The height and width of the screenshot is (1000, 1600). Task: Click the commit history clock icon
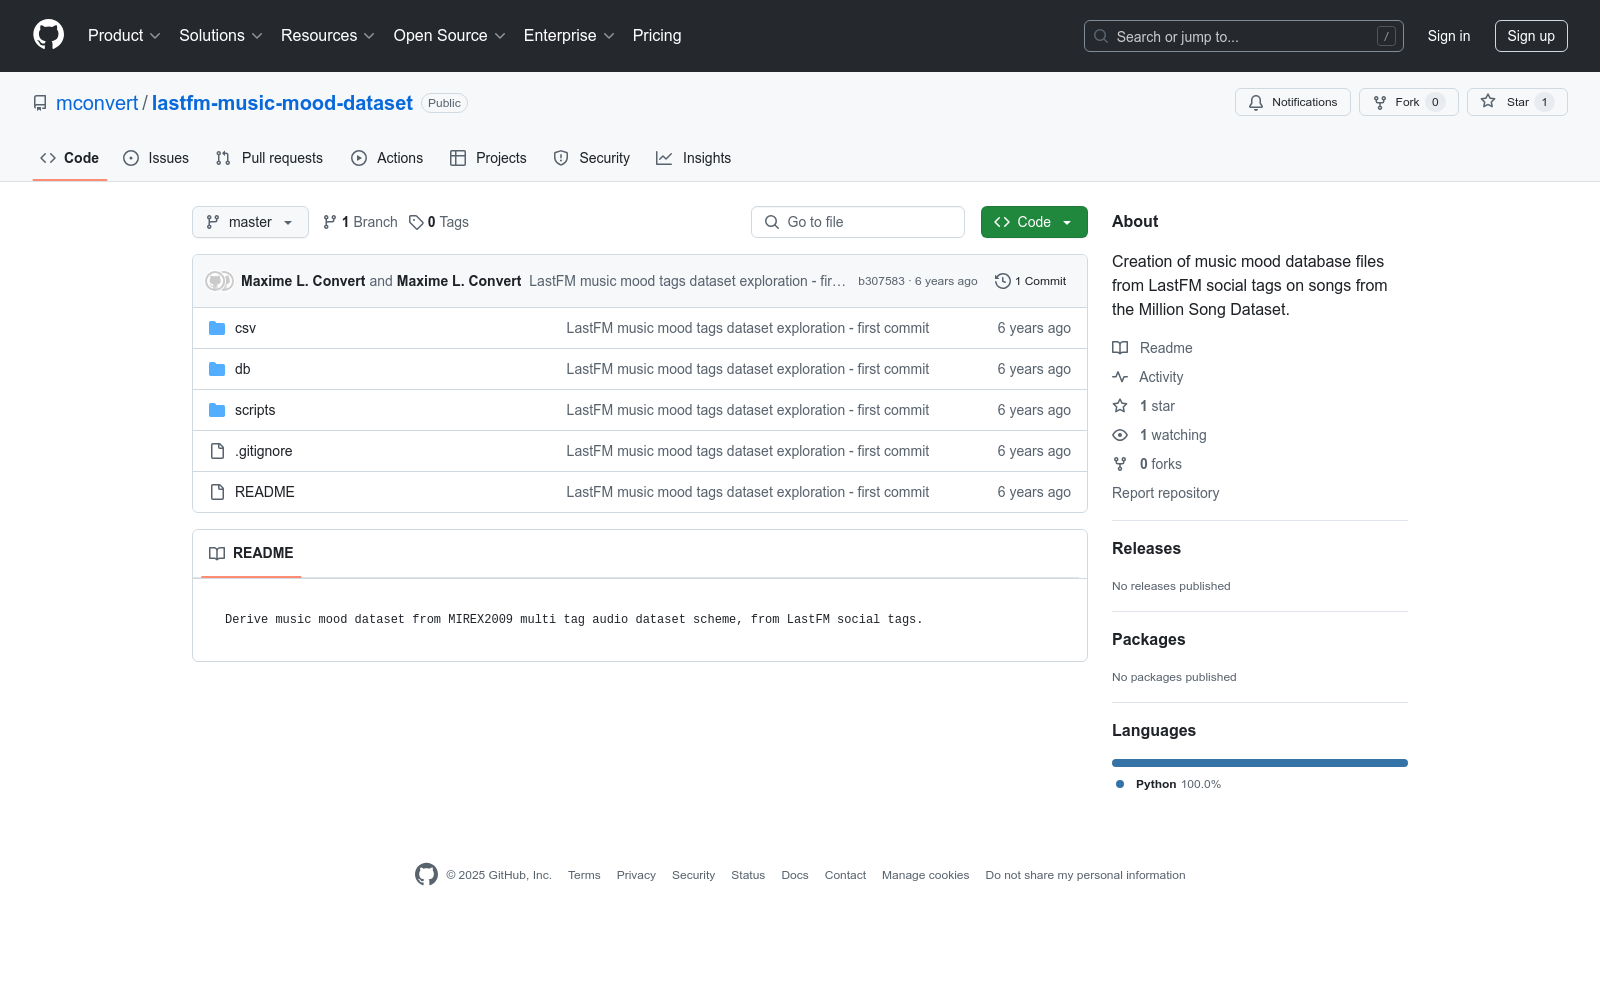(x=1003, y=281)
